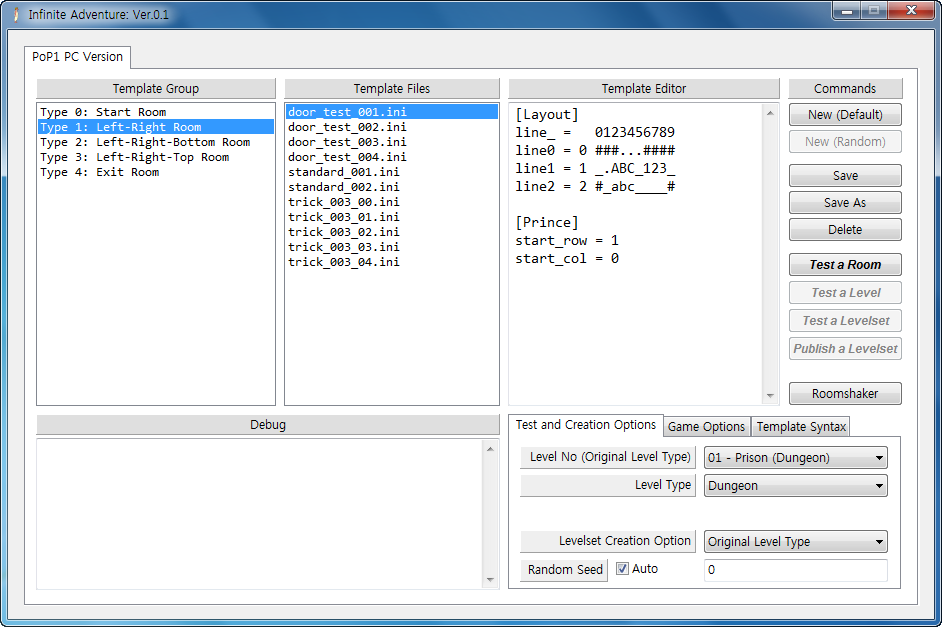The height and width of the screenshot is (627, 942).
Task: Select standard_002.ini file
Action: [x=392, y=187]
